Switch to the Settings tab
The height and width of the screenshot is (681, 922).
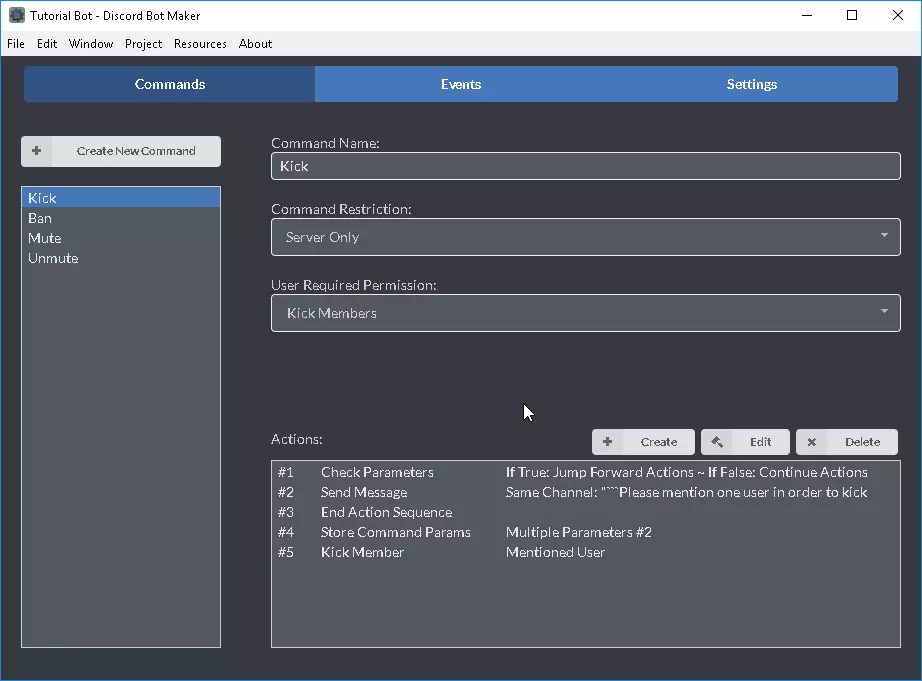pos(752,84)
